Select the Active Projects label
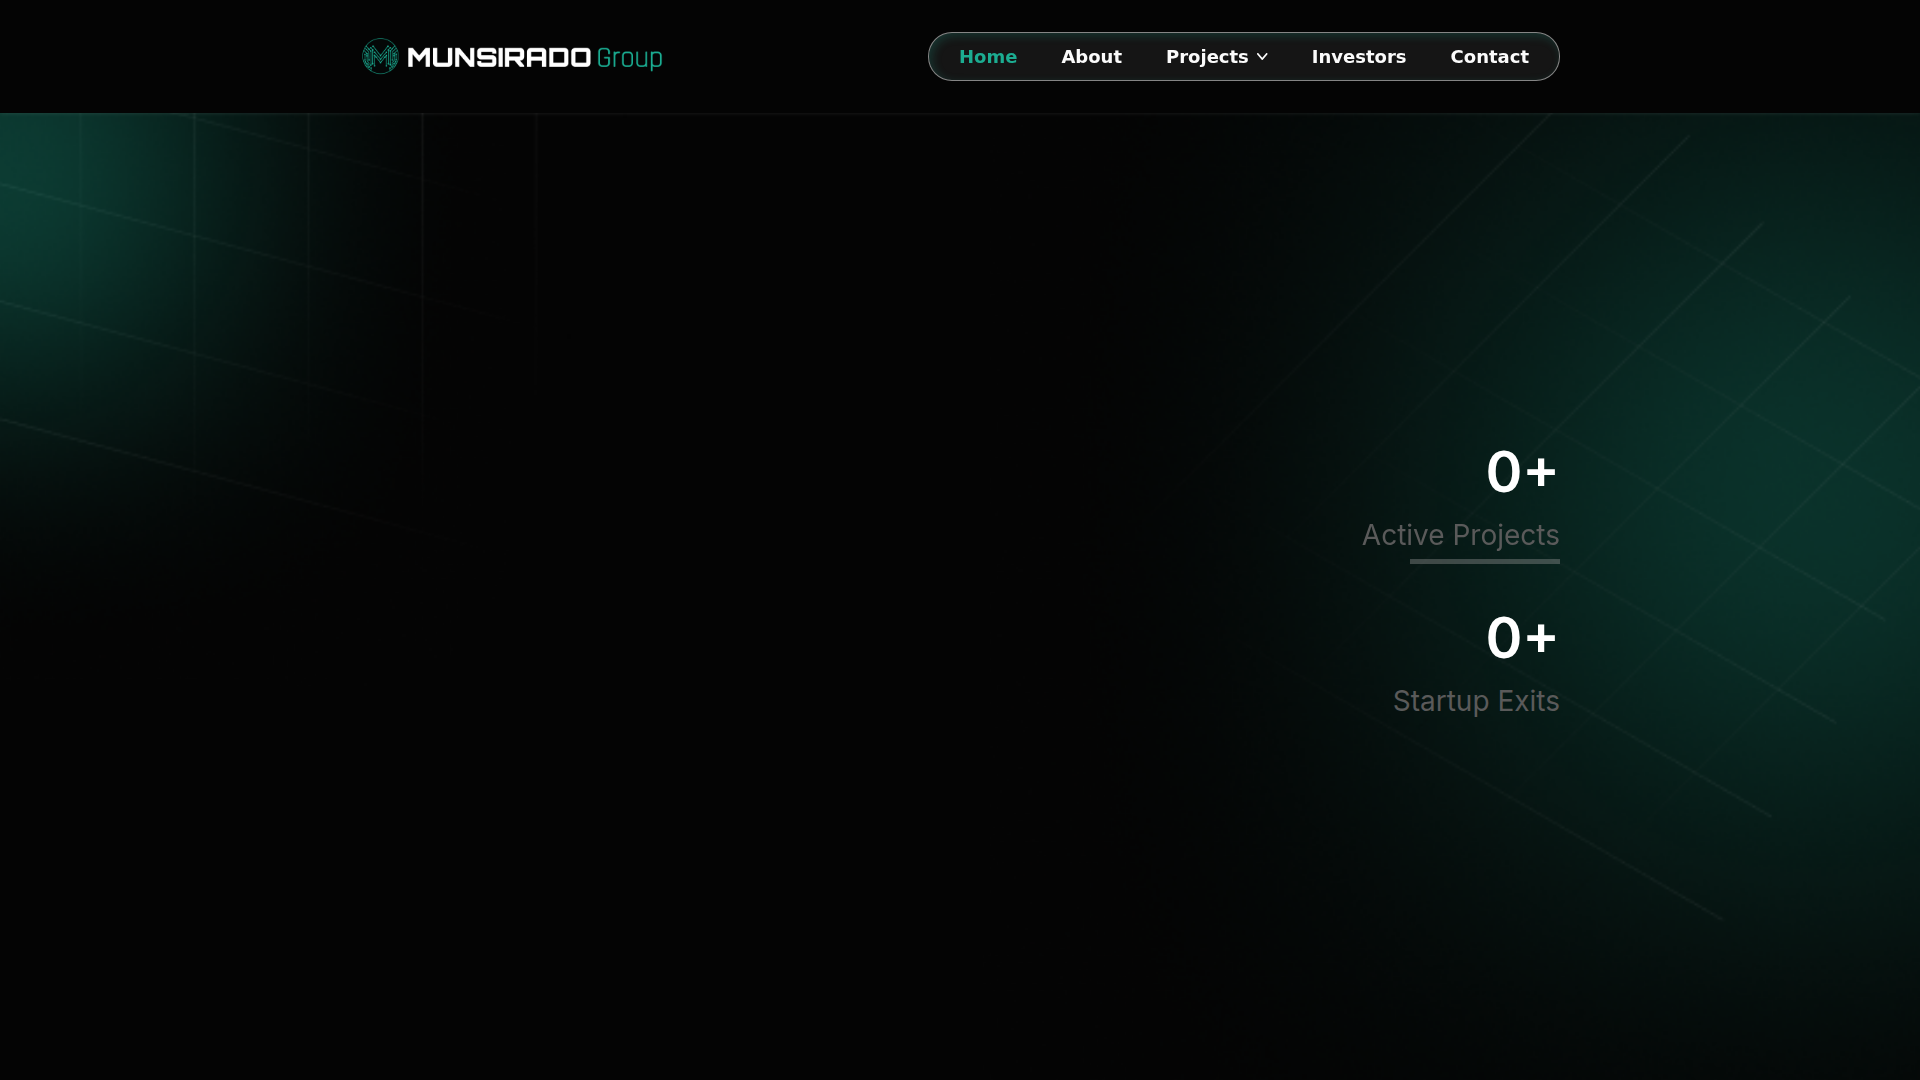This screenshot has width=1920, height=1080. (x=1460, y=535)
